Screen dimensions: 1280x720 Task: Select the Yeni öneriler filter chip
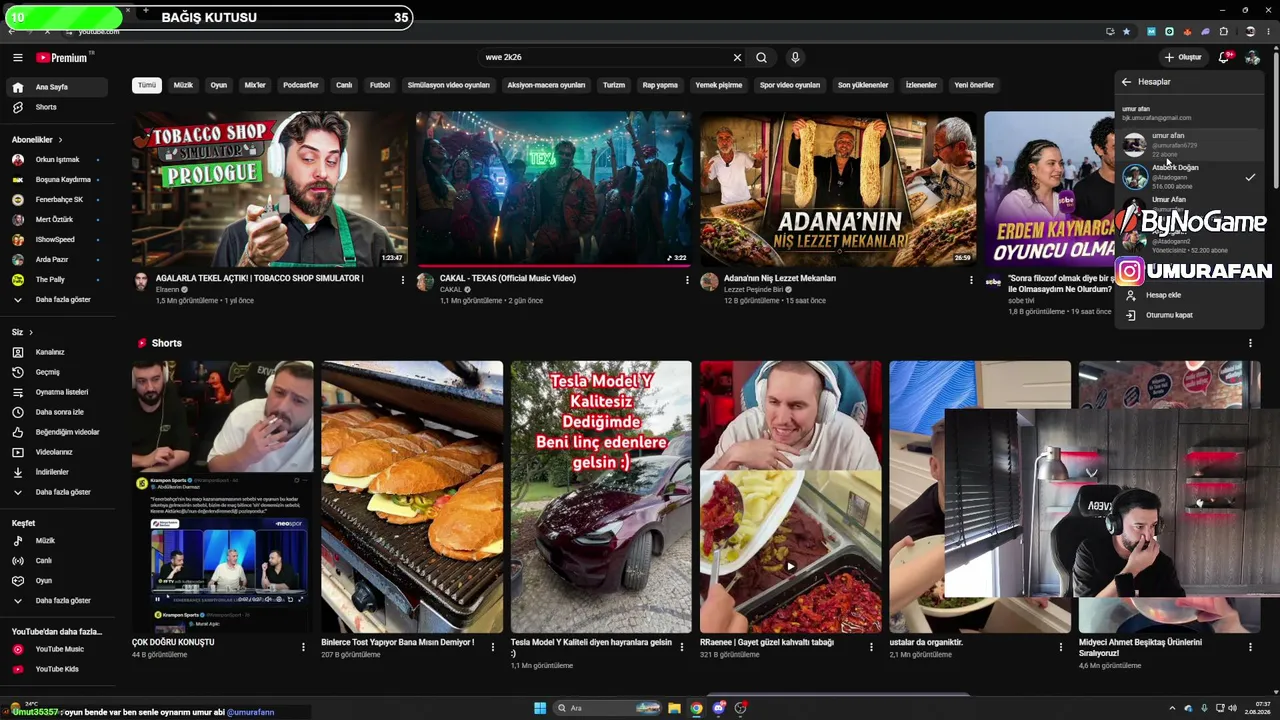[x=974, y=85]
